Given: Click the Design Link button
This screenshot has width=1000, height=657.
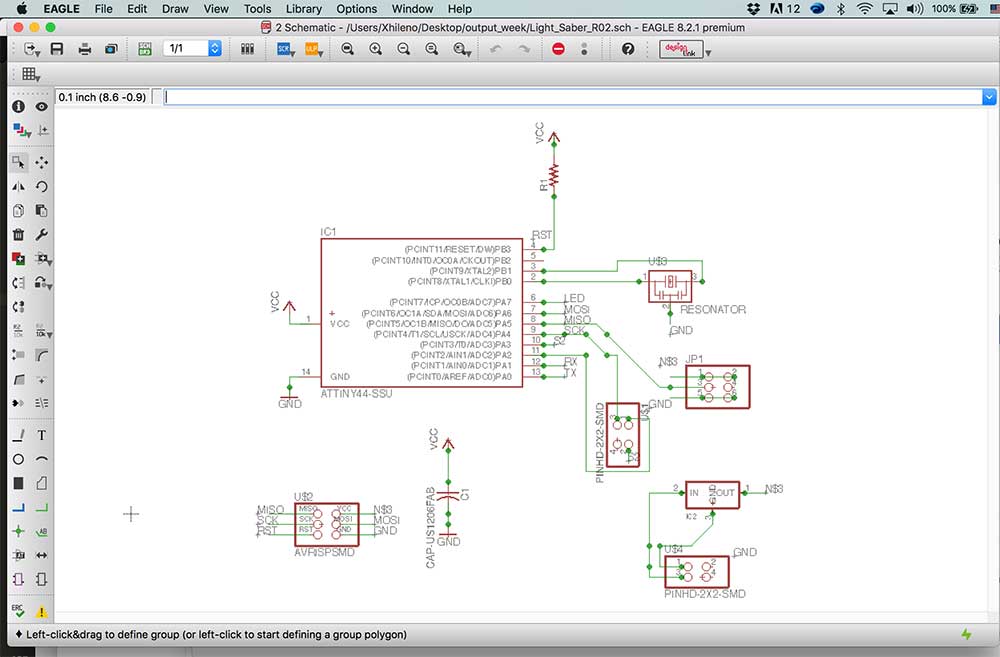Looking at the screenshot, I should click(680, 49).
